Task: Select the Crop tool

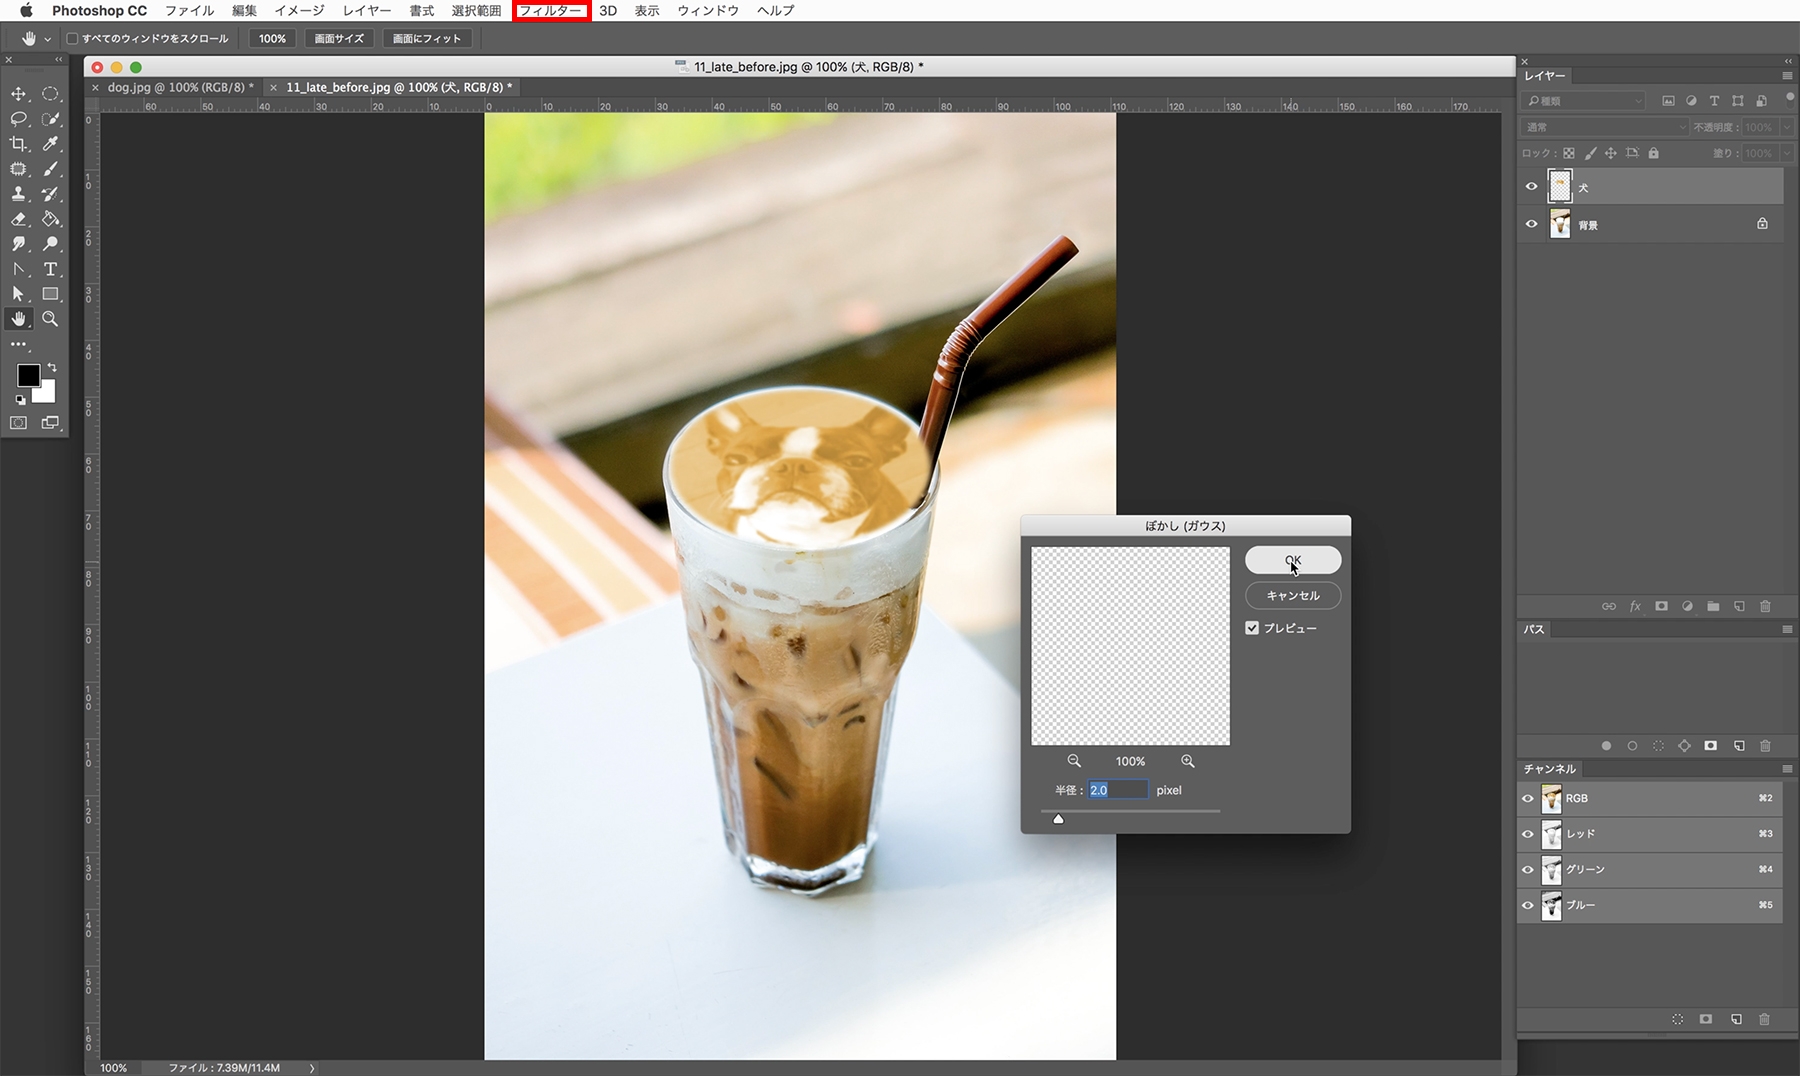Action: 19,144
